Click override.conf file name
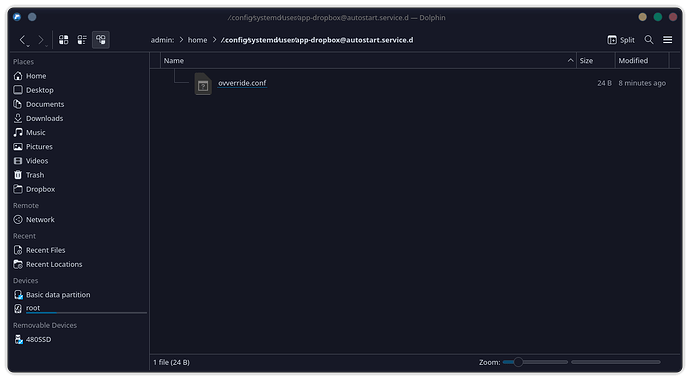Viewport: 690px width, 380px height. [x=242, y=83]
